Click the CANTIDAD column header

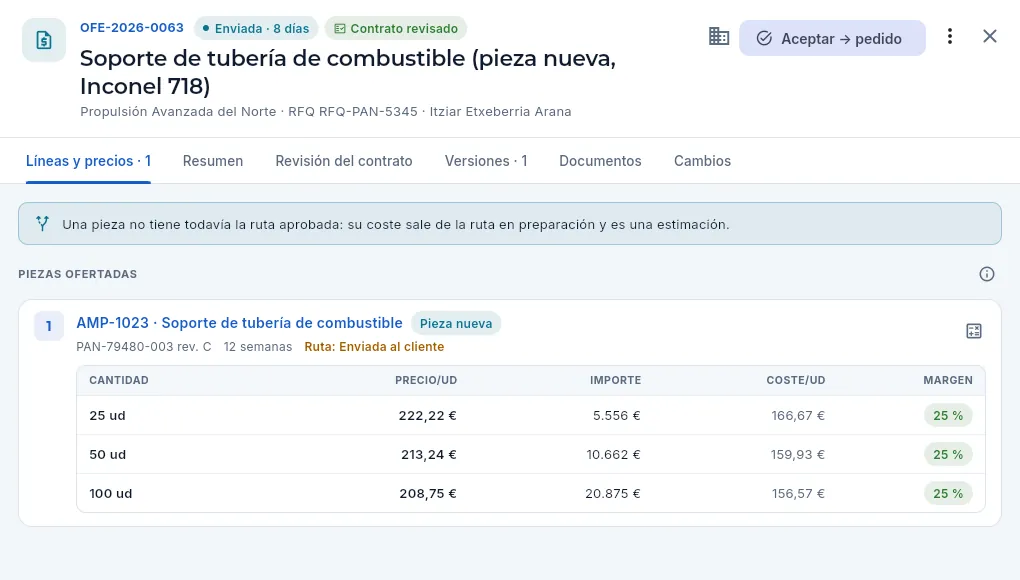pos(119,380)
